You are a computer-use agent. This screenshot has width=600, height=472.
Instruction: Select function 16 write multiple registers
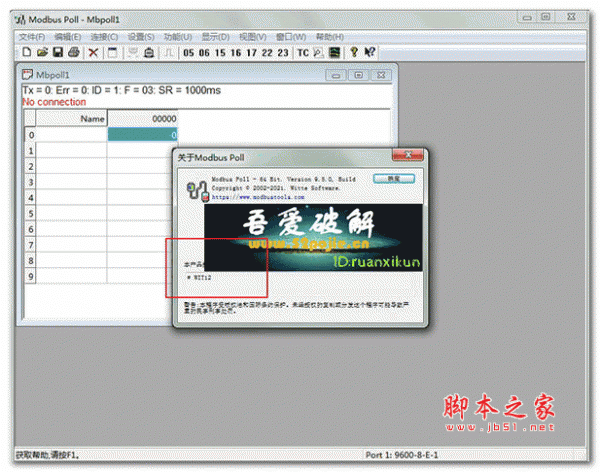click(x=236, y=53)
